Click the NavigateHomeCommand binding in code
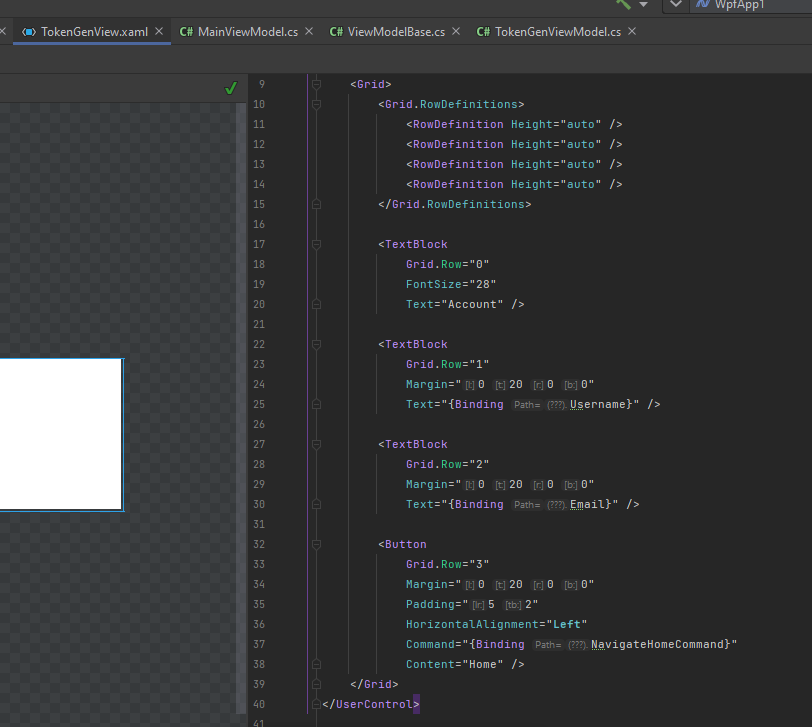 pyautogui.click(x=660, y=644)
